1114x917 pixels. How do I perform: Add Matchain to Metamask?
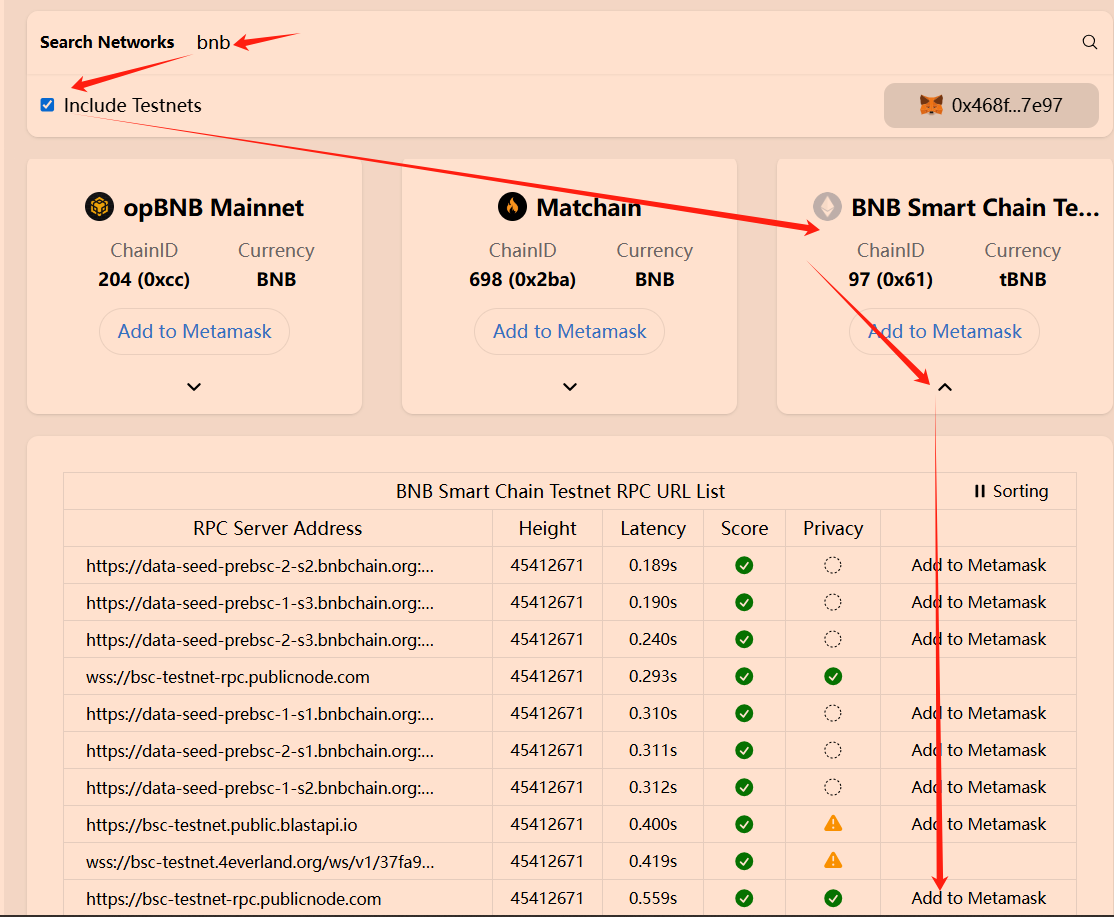[x=570, y=331]
